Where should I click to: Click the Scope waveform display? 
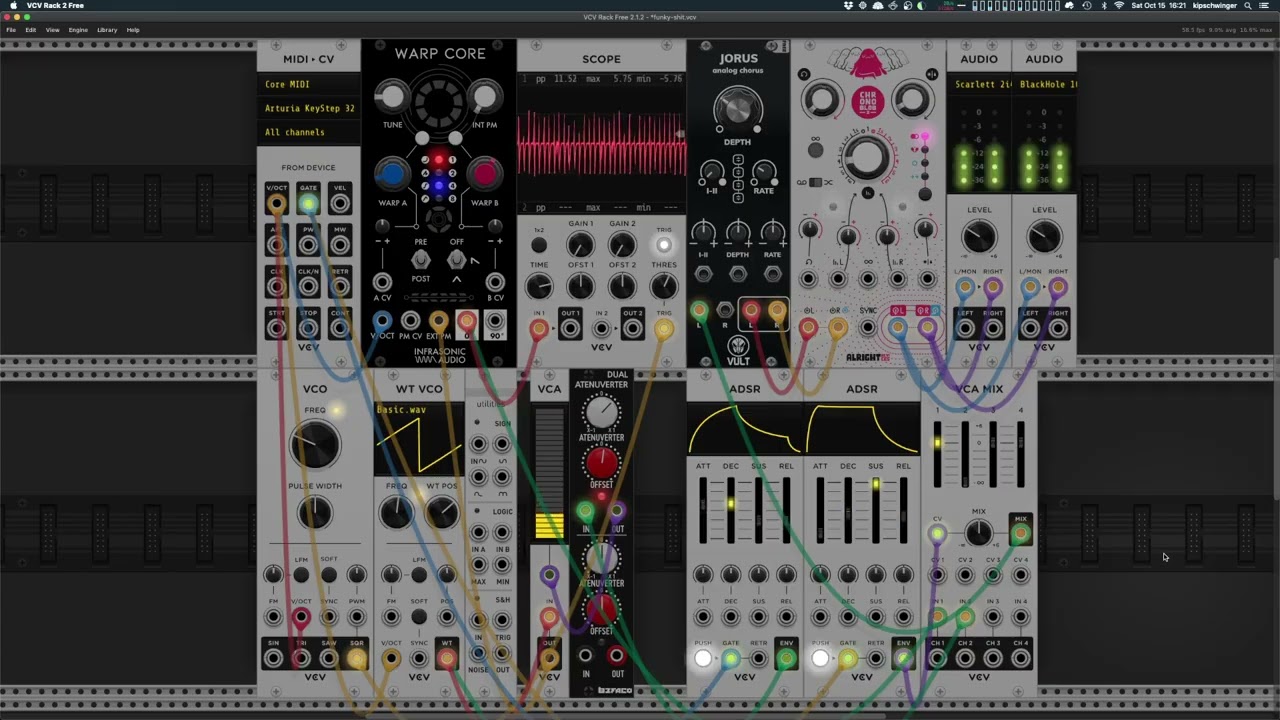602,142
